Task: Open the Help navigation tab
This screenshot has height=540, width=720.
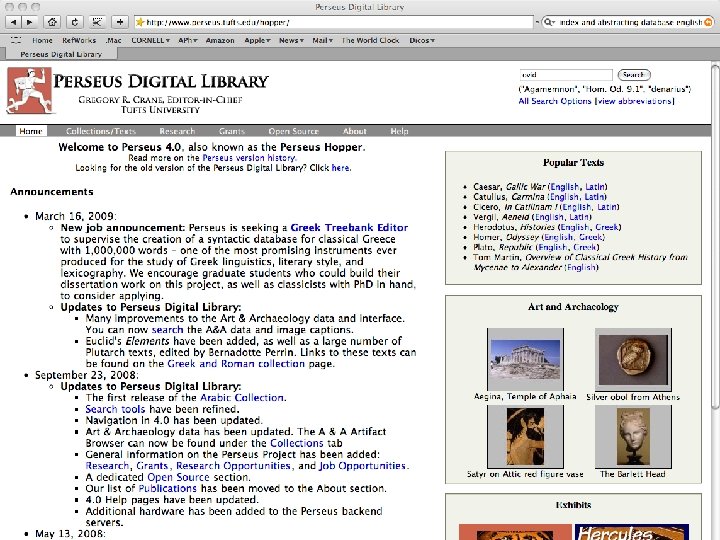Action: pos(399,131)
